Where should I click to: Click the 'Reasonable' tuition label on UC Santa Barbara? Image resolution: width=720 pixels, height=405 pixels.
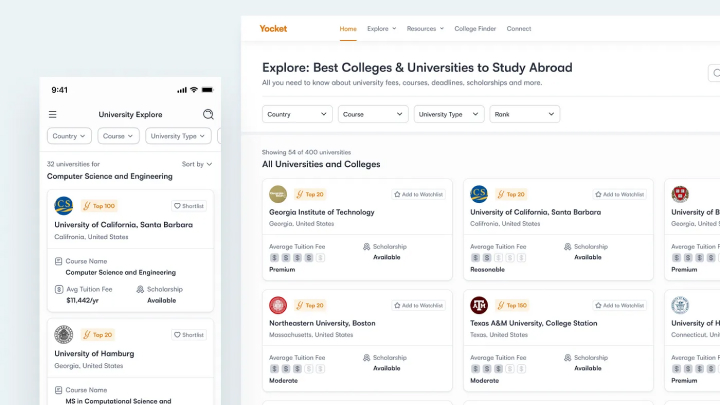(487, 270)
